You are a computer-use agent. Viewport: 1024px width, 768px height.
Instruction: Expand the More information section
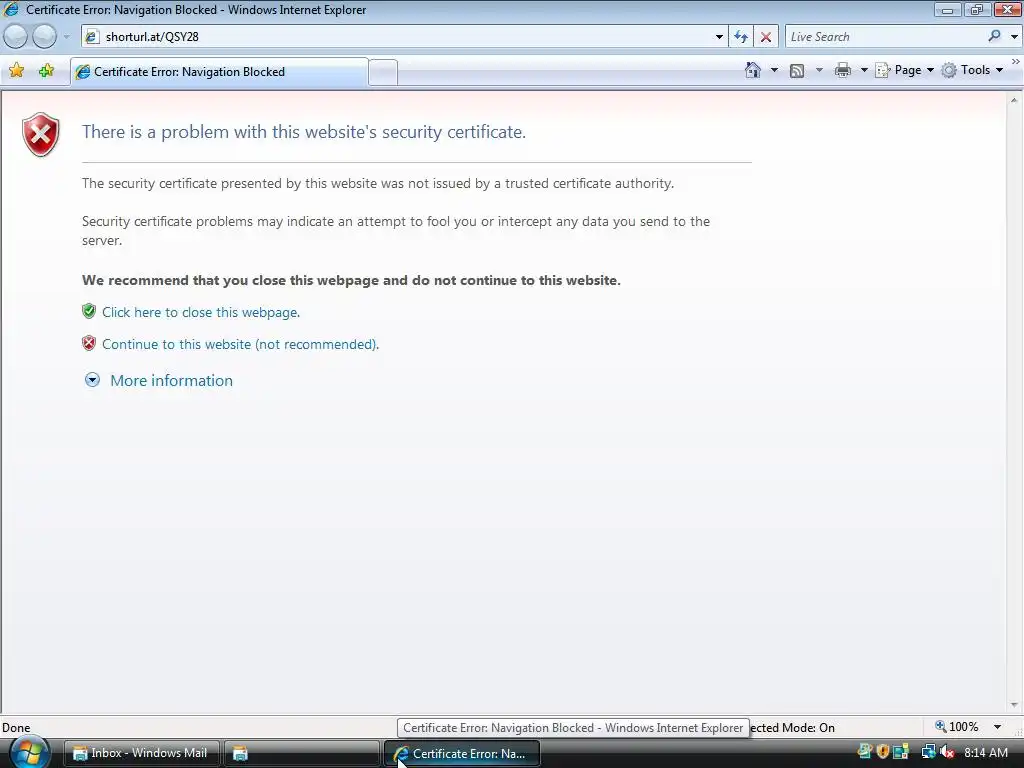click(x=159, y=380)
